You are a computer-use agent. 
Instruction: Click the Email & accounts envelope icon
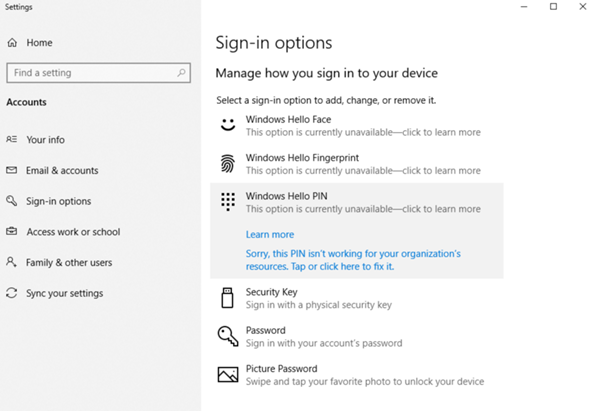click(12, 170)
